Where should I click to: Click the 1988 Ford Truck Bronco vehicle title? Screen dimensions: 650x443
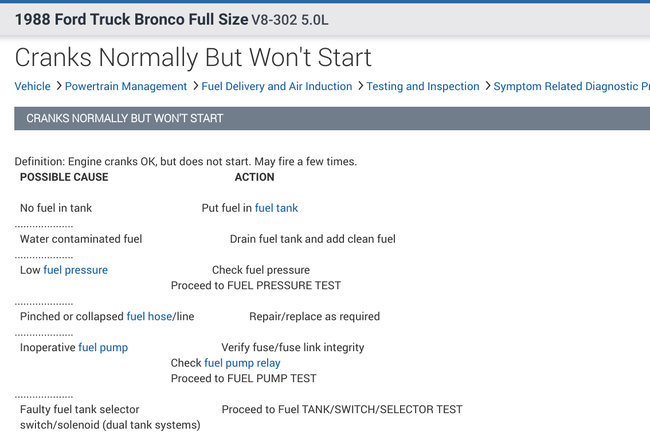tap(130, 20)
